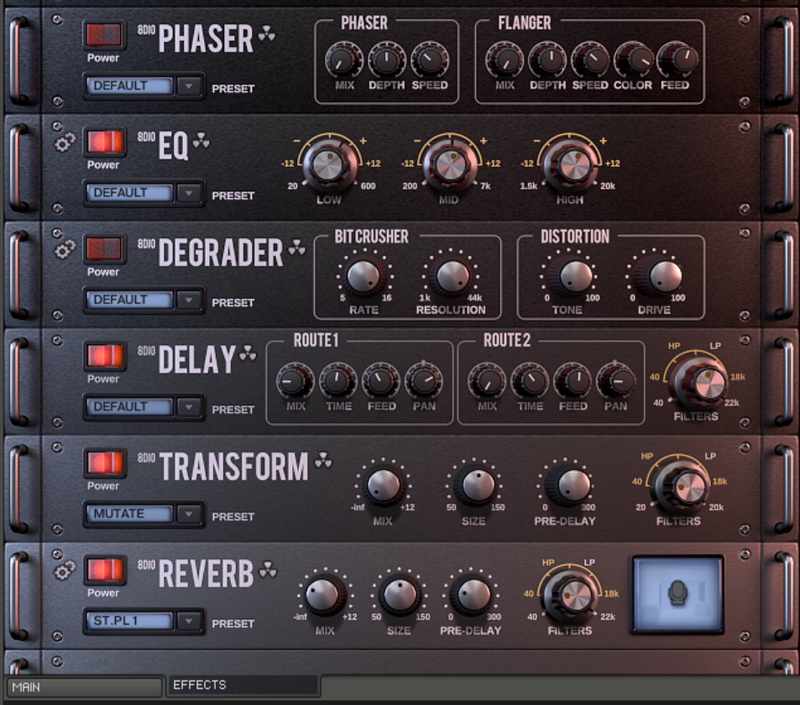Click the radiation icon beside REVERB title
Viewport: 800px width, 705px height.
point(268,569)
